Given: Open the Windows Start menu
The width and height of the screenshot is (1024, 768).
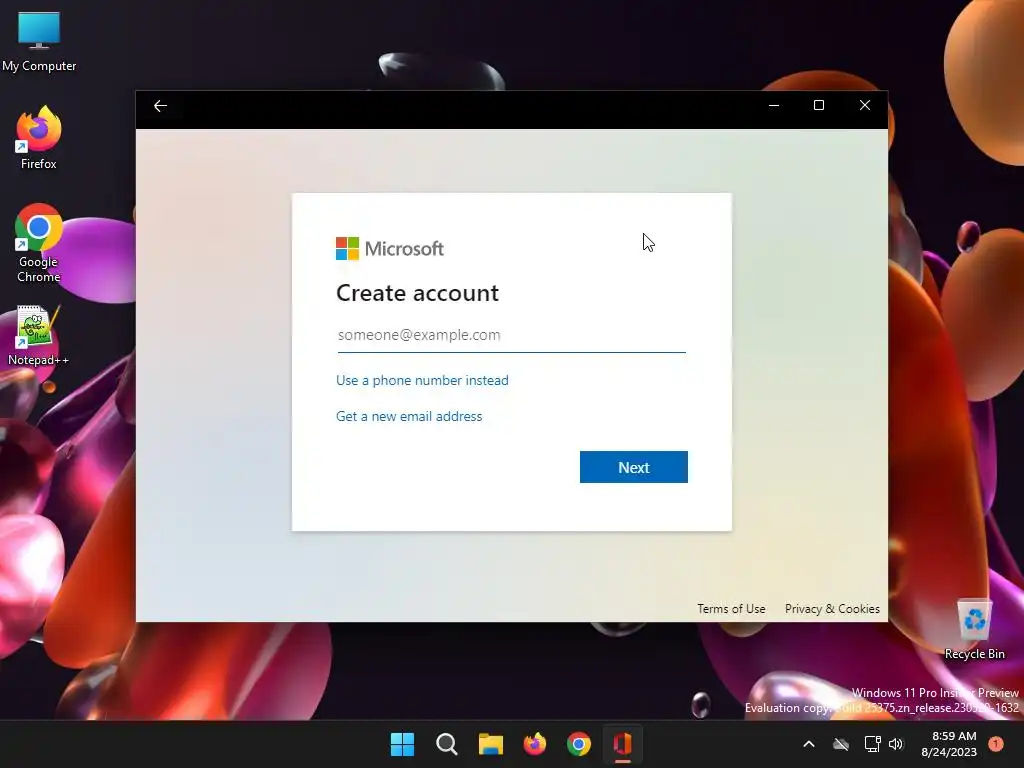Looking at the screenshot, I should click(x=402, y=744).
